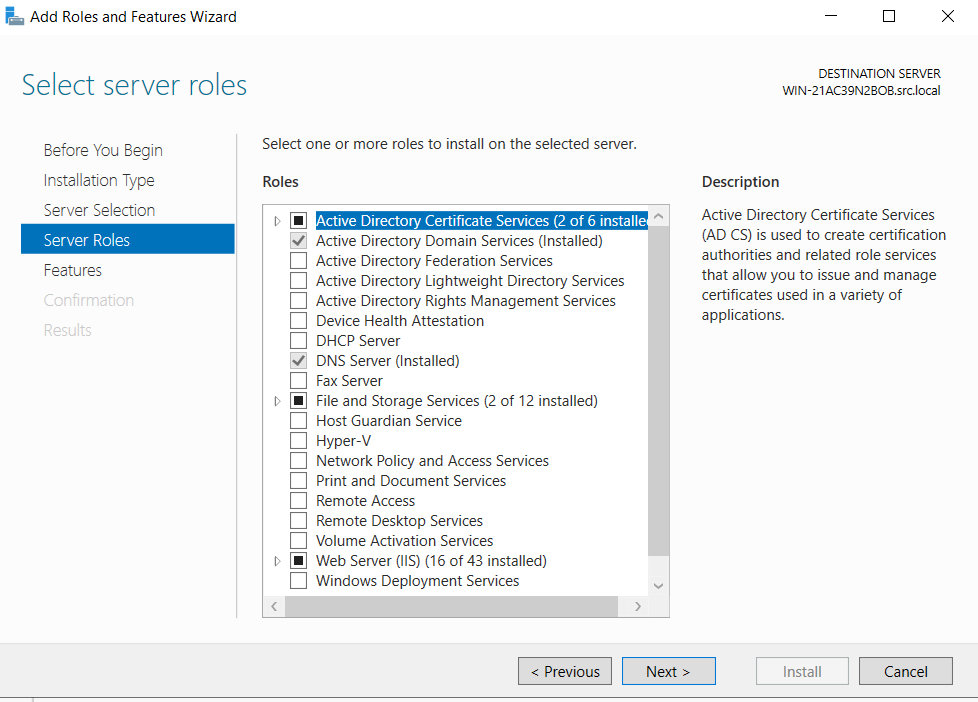The height and width of the screenshot is (702, 978).
Task: Select the DHCP Server row text
Action: [358, 341]
